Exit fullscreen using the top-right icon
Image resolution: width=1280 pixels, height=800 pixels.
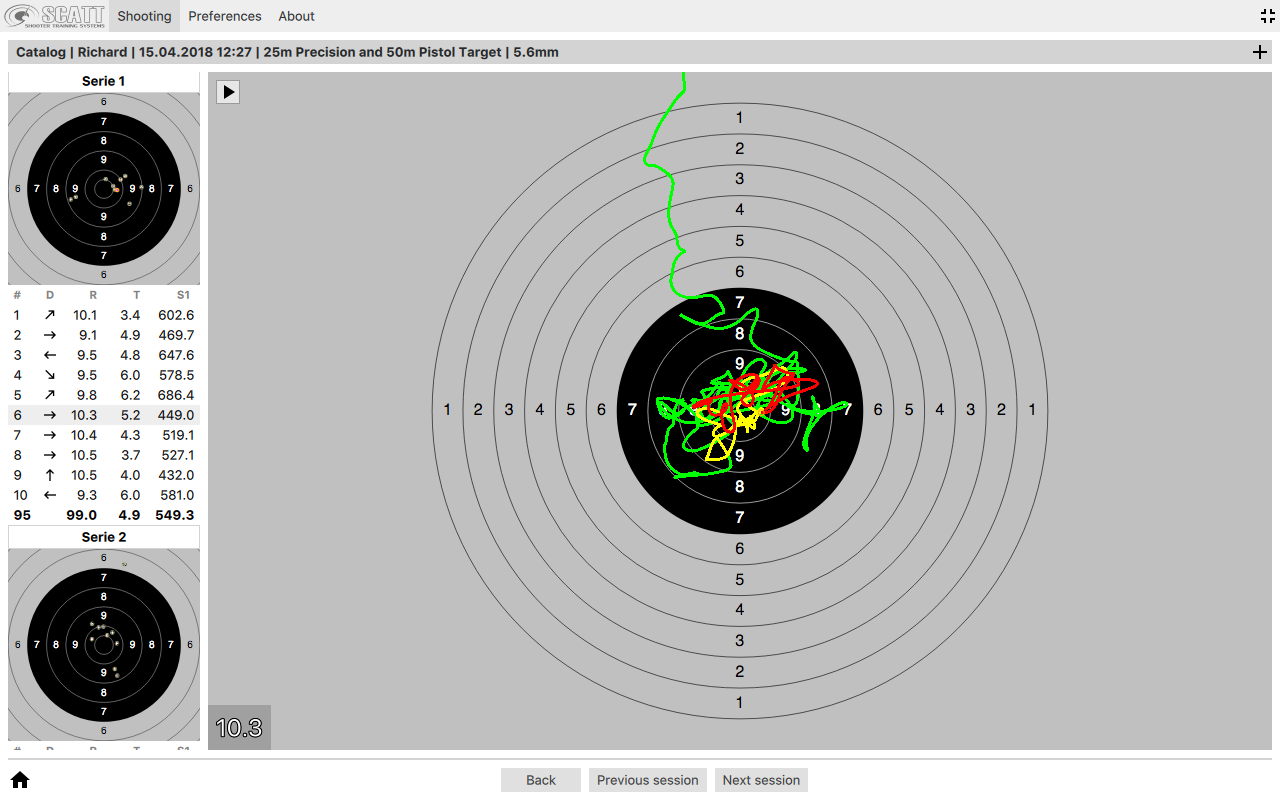point(1268,16)
